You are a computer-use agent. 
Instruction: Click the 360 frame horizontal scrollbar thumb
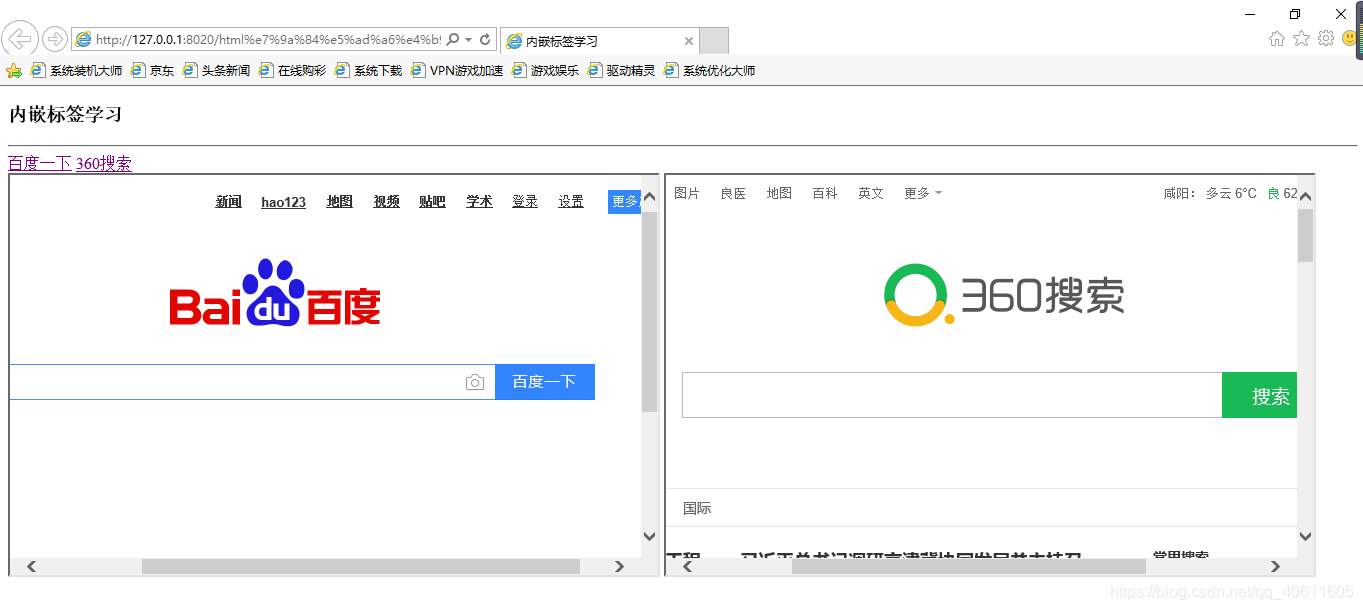coord(969,567)
